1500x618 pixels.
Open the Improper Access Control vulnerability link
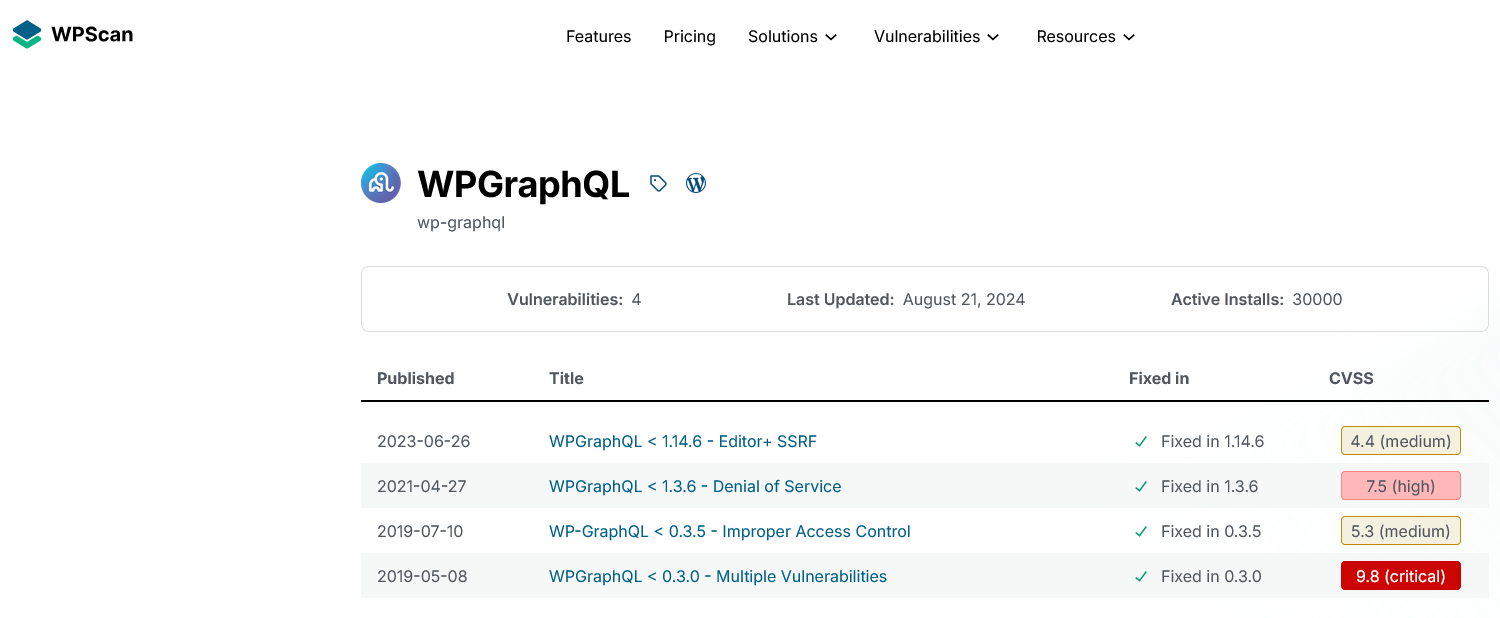(730, 531)
